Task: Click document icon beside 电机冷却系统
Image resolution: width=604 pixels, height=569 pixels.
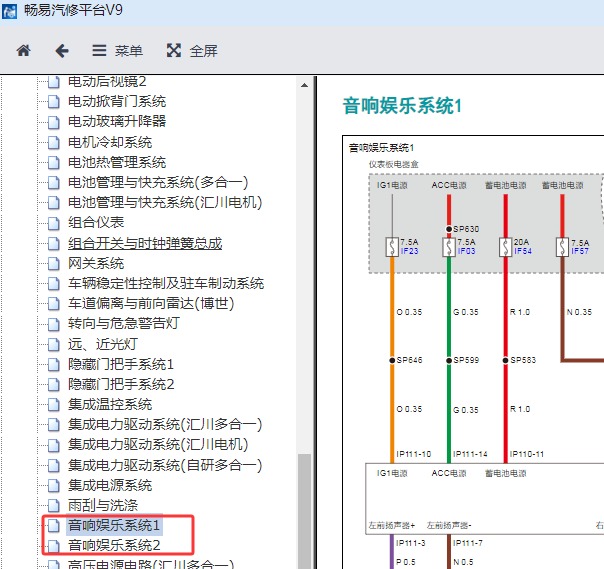Action: 54,143
